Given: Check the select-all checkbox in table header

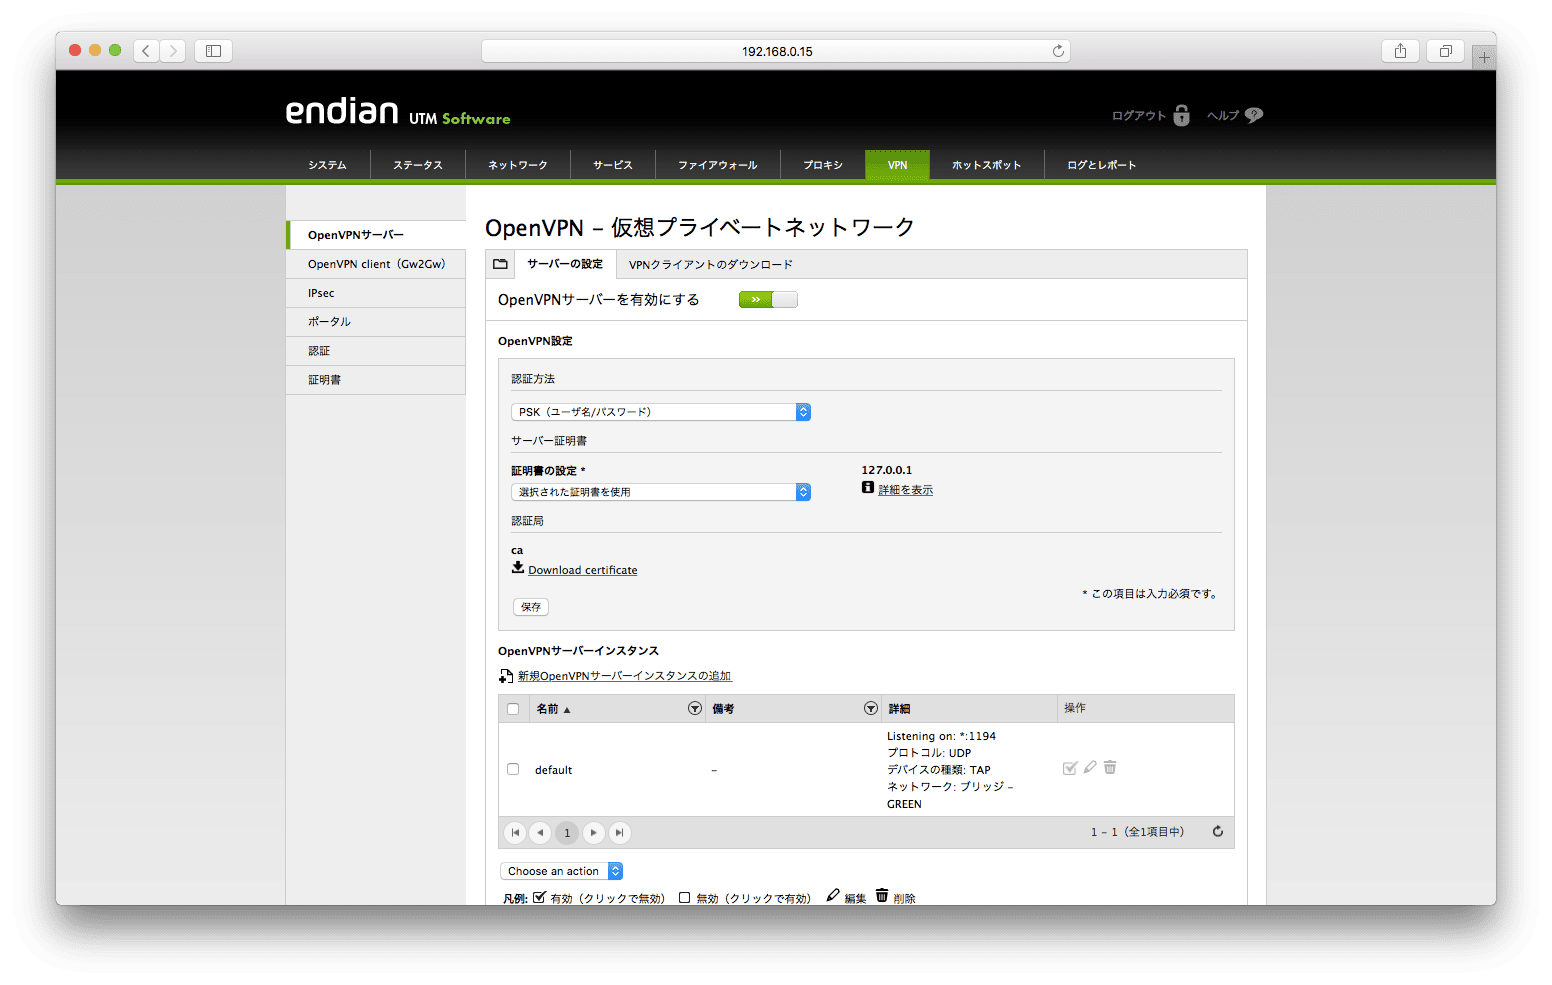Looking at the screenshot, I should pyautogui.click(x=513, y=709).
